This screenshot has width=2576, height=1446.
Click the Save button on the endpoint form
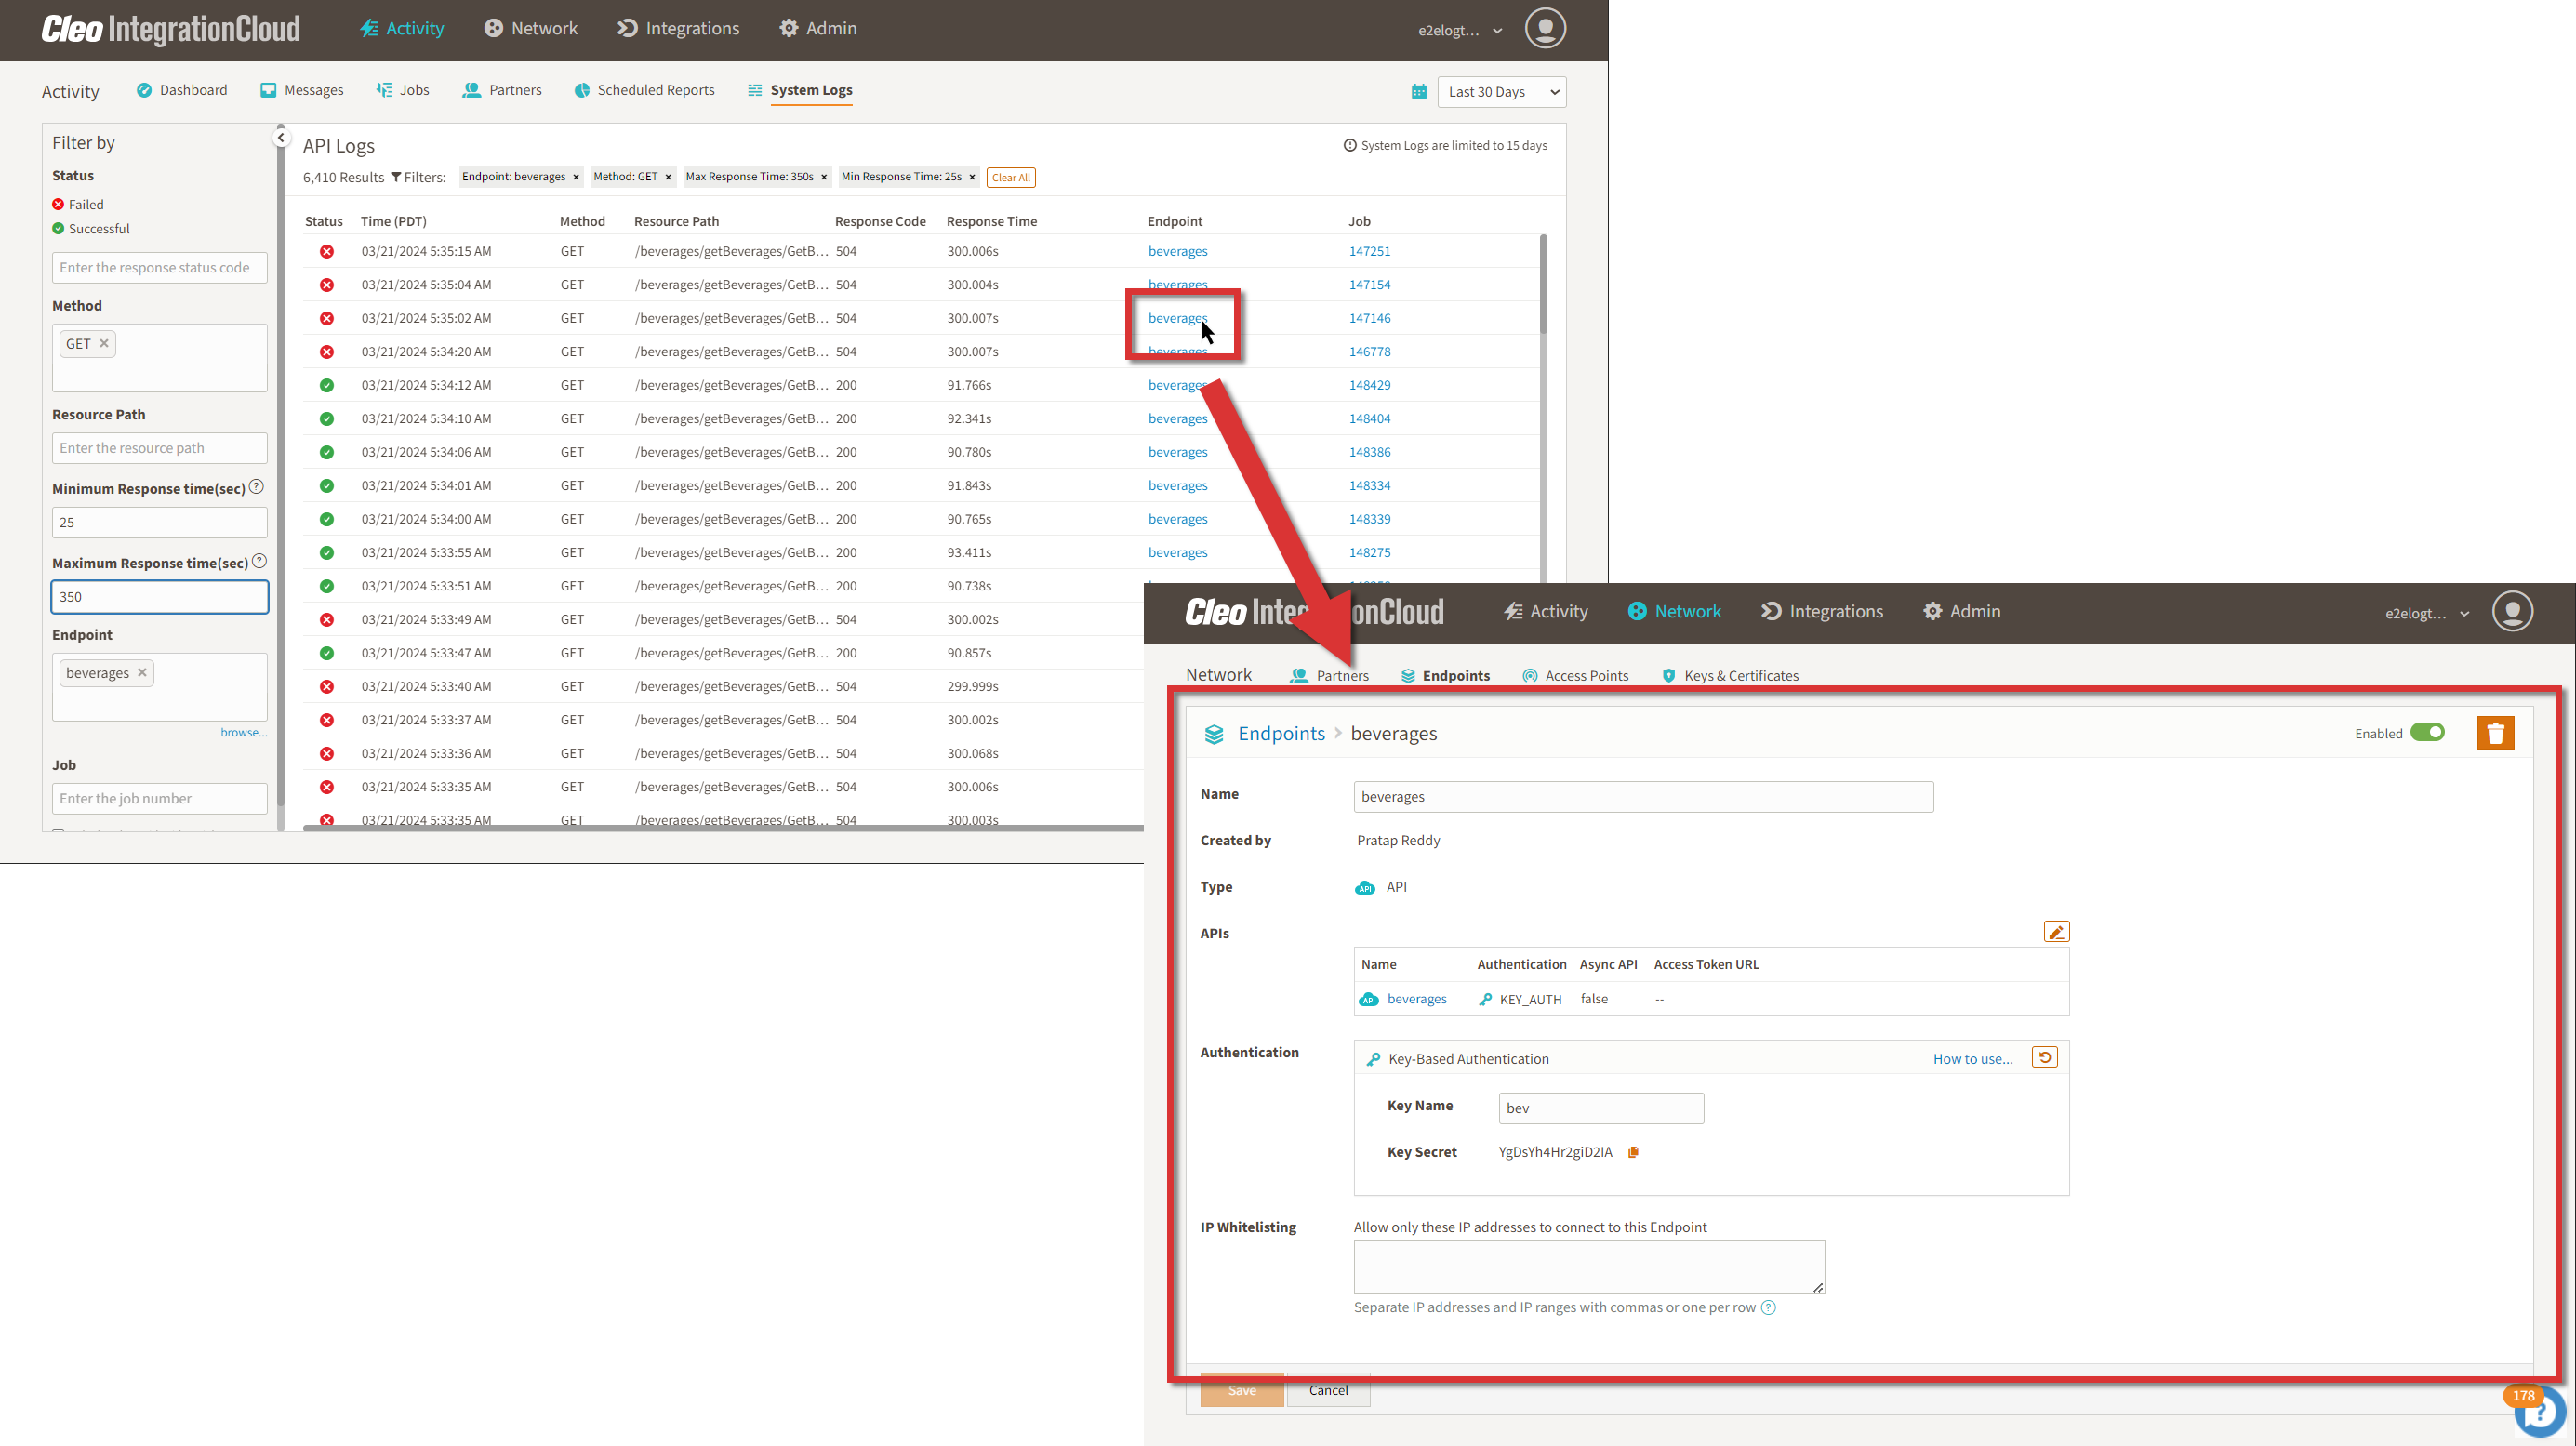1242,1390
